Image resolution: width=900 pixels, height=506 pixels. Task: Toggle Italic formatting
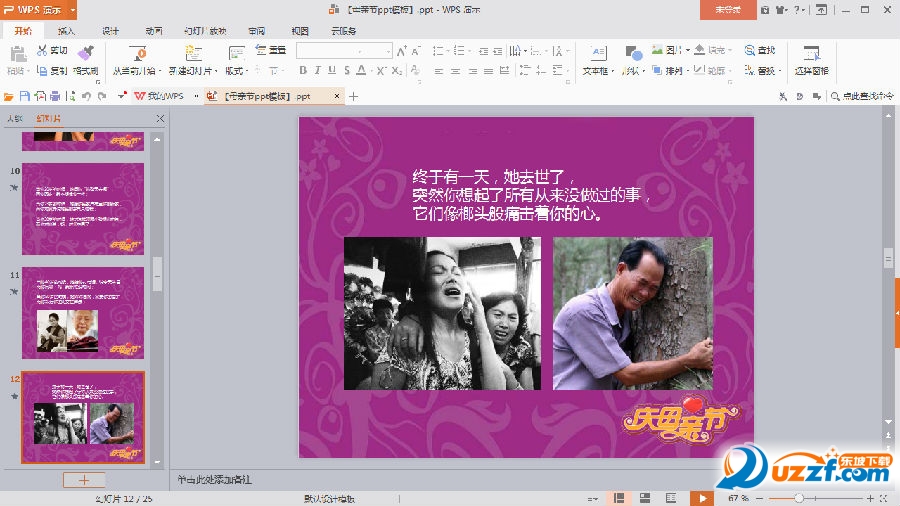click(318, 71)
